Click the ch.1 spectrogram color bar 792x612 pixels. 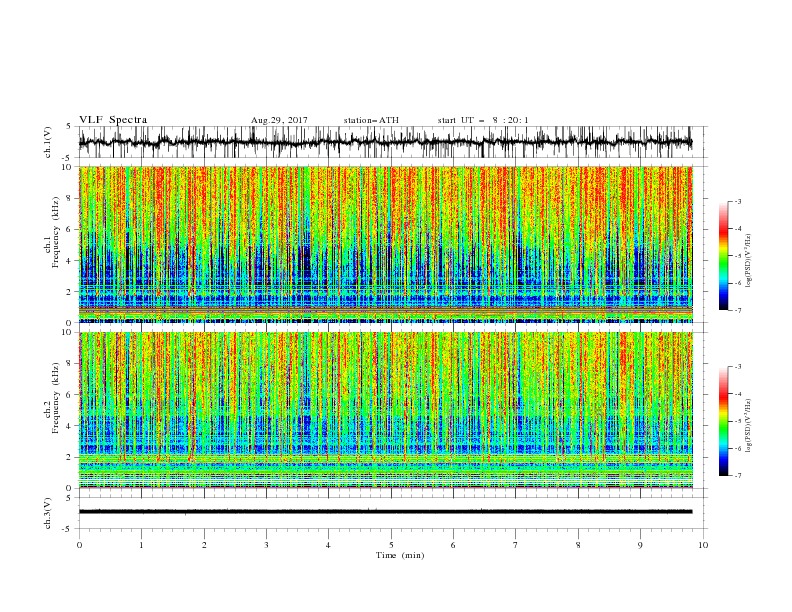point(723,256)
